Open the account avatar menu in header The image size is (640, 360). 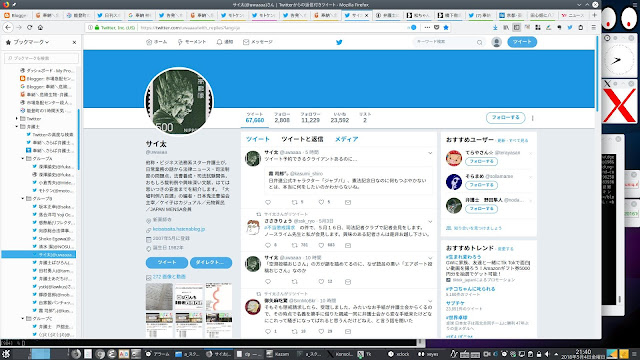[496, 42]
